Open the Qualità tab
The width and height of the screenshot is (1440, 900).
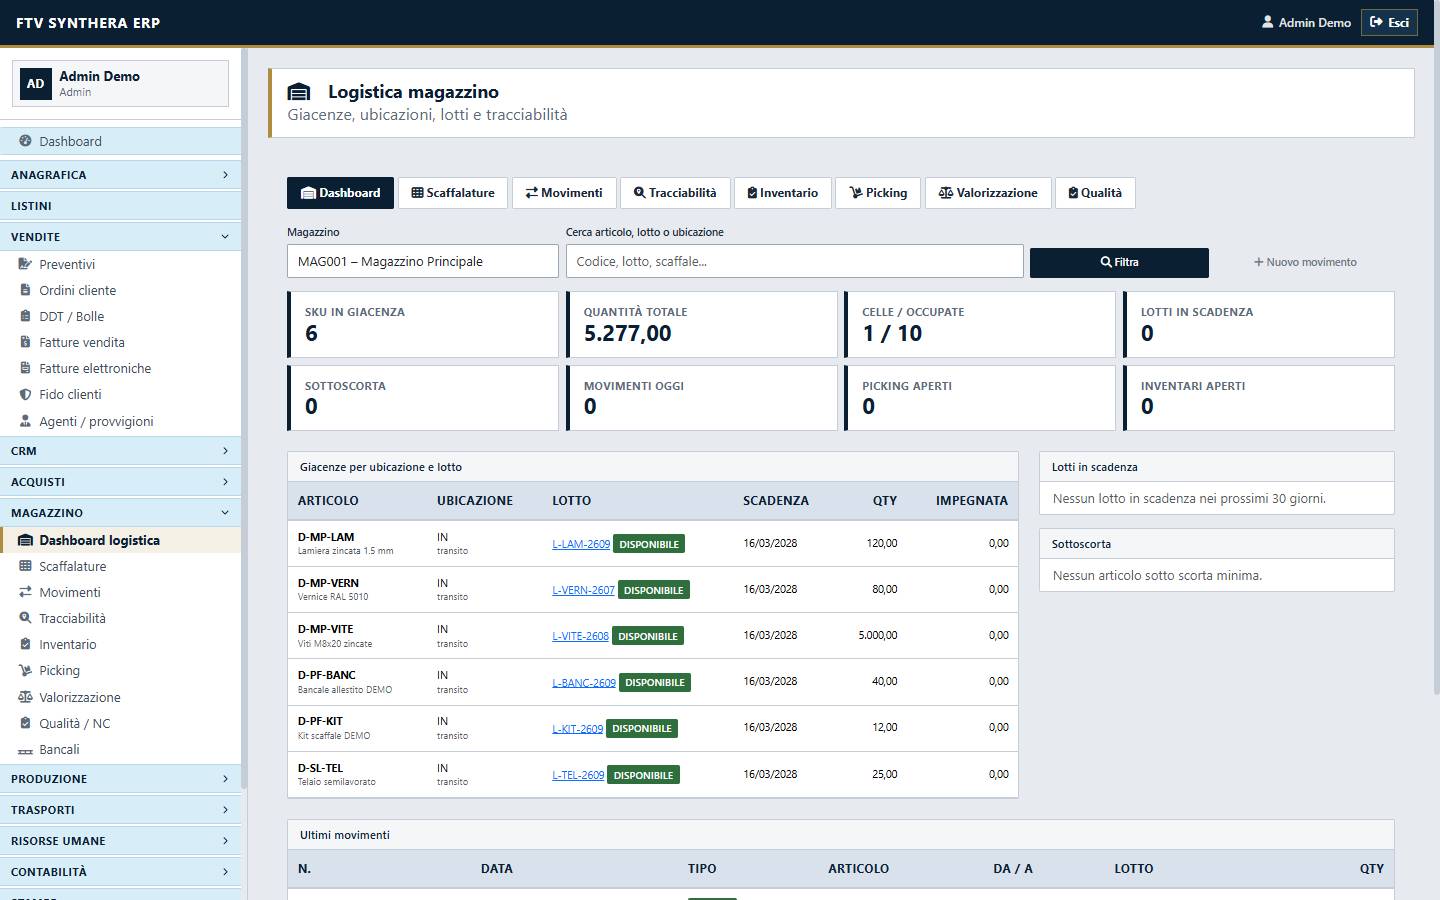(x=1095, y=193)
